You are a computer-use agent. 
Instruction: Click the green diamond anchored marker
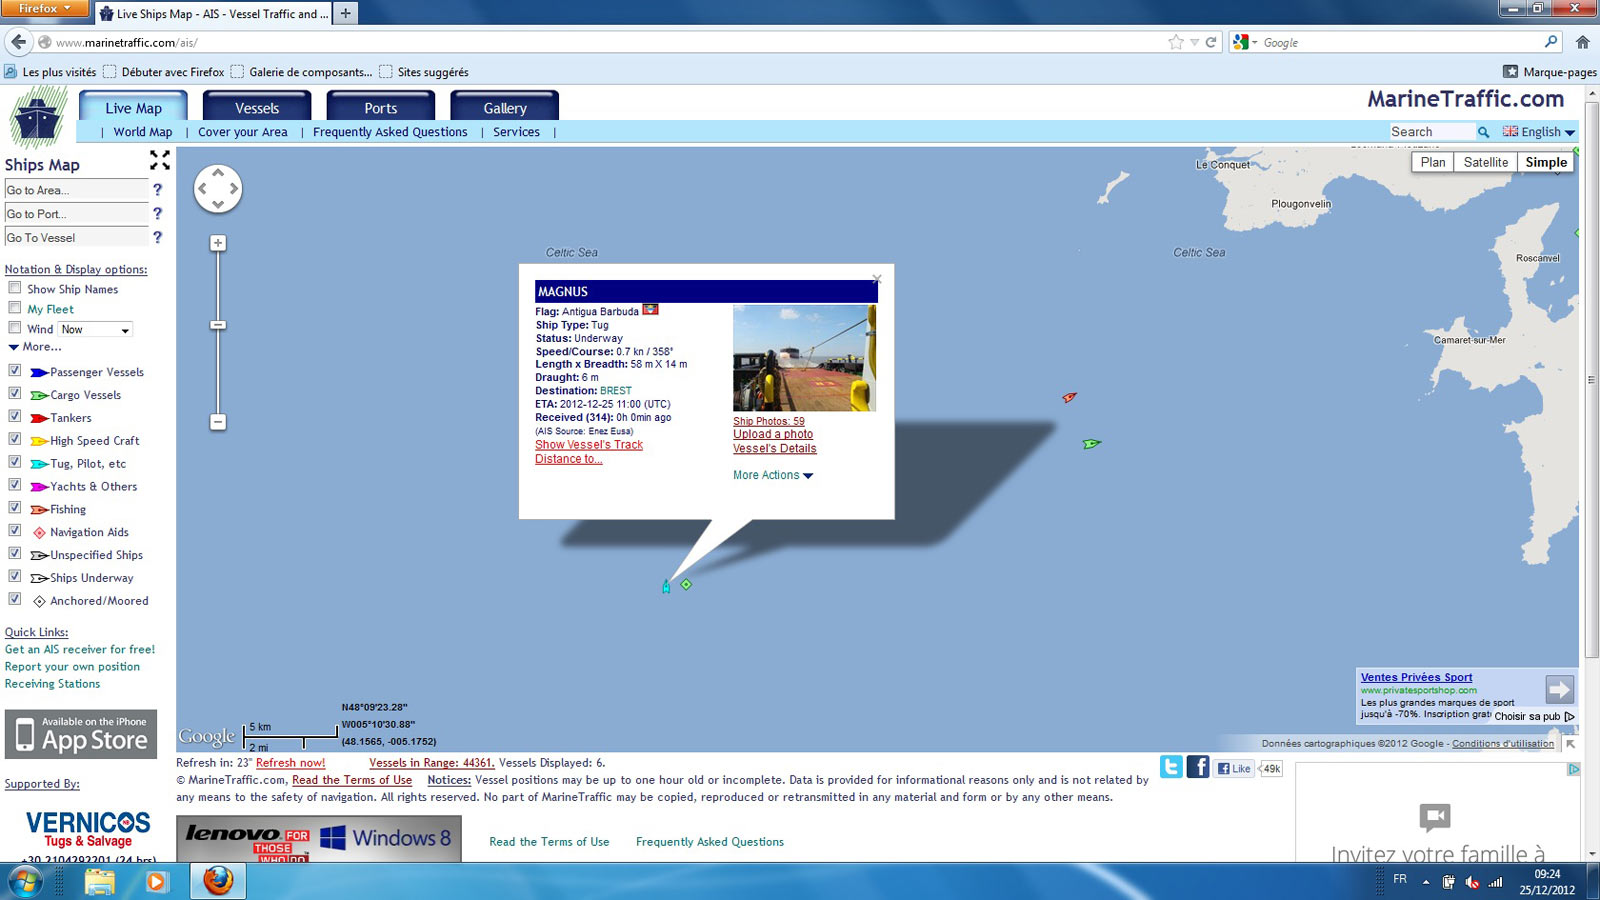pos(686,584)
